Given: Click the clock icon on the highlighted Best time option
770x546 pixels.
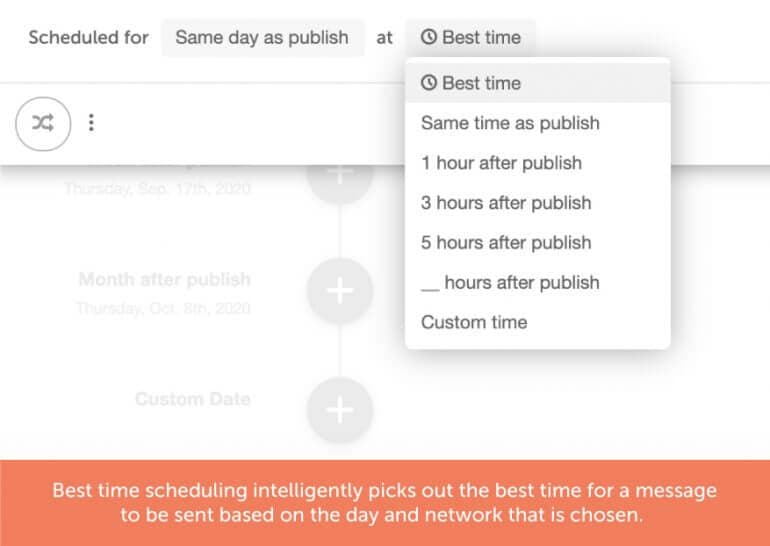Looking at the screenshot, I should 429,82.
